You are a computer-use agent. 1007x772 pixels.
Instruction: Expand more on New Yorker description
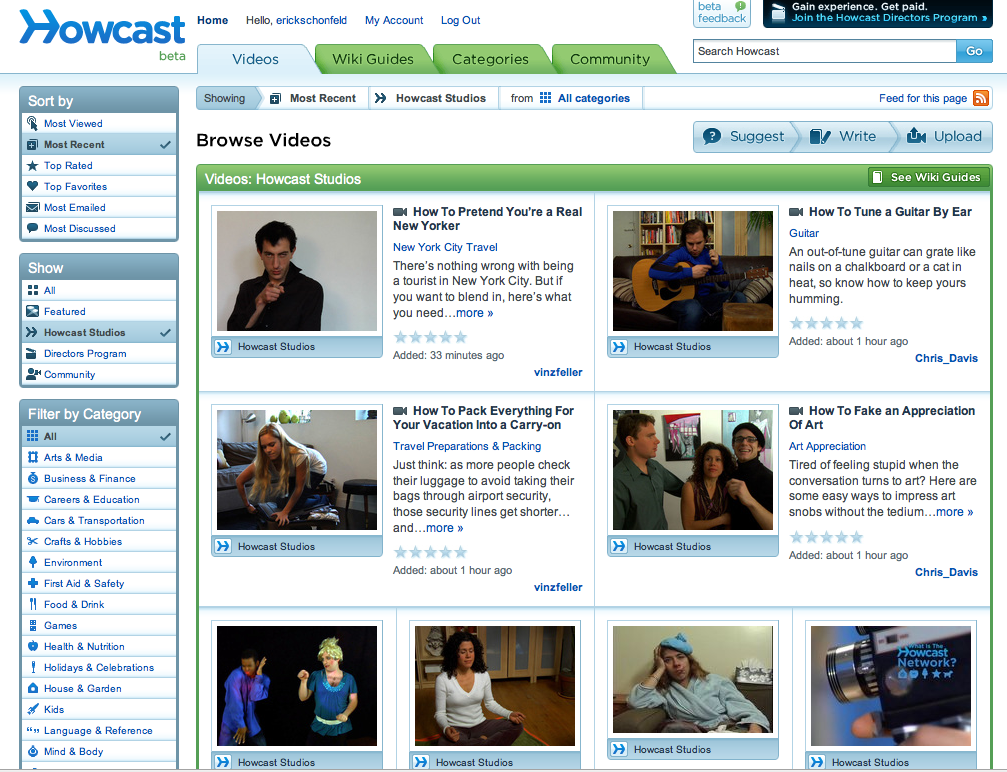coord(475,313)
